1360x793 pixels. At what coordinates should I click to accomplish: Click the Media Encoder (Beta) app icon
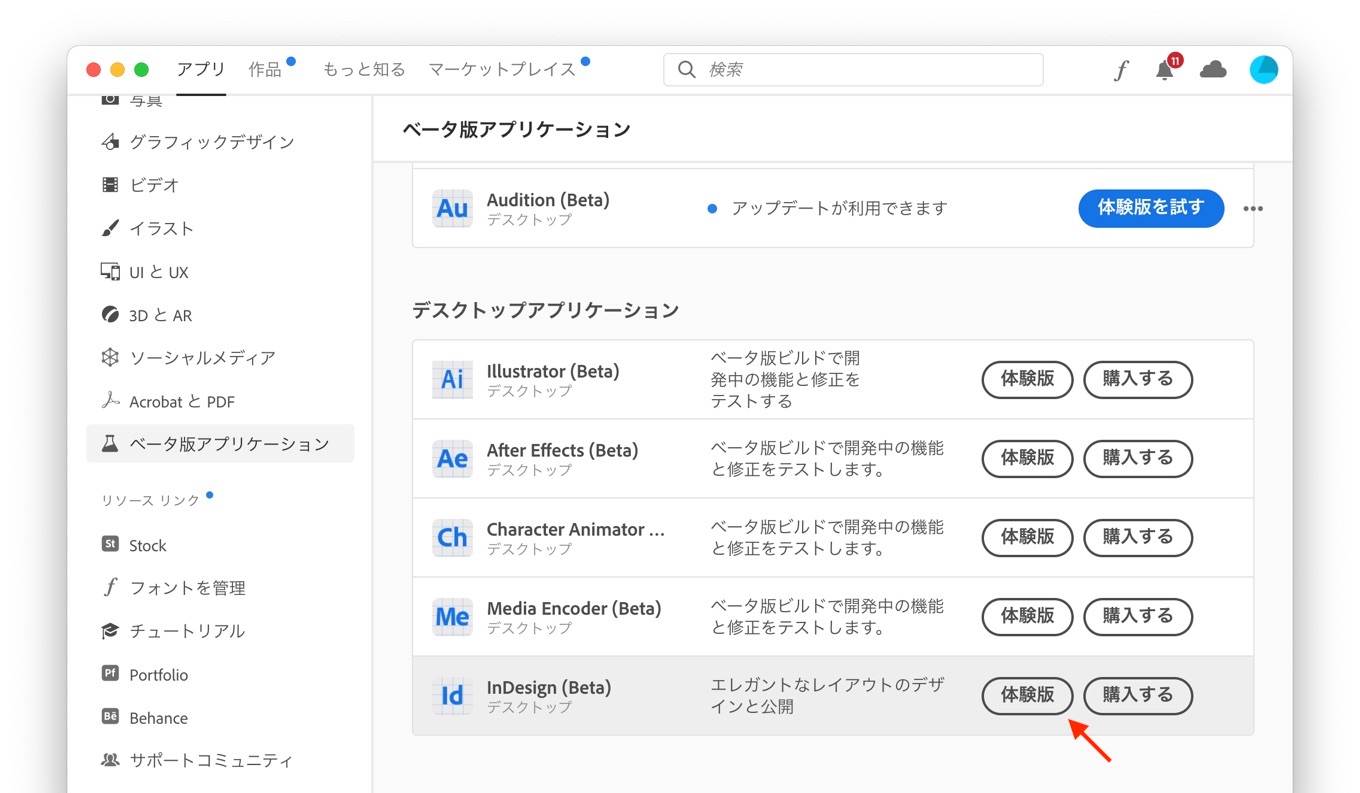[452, 616]
